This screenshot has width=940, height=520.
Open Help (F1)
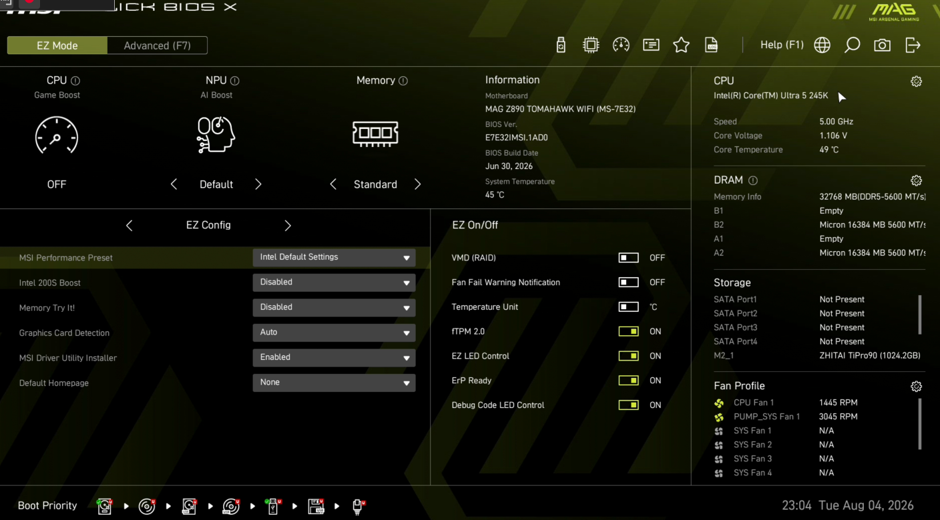[782, 45]
